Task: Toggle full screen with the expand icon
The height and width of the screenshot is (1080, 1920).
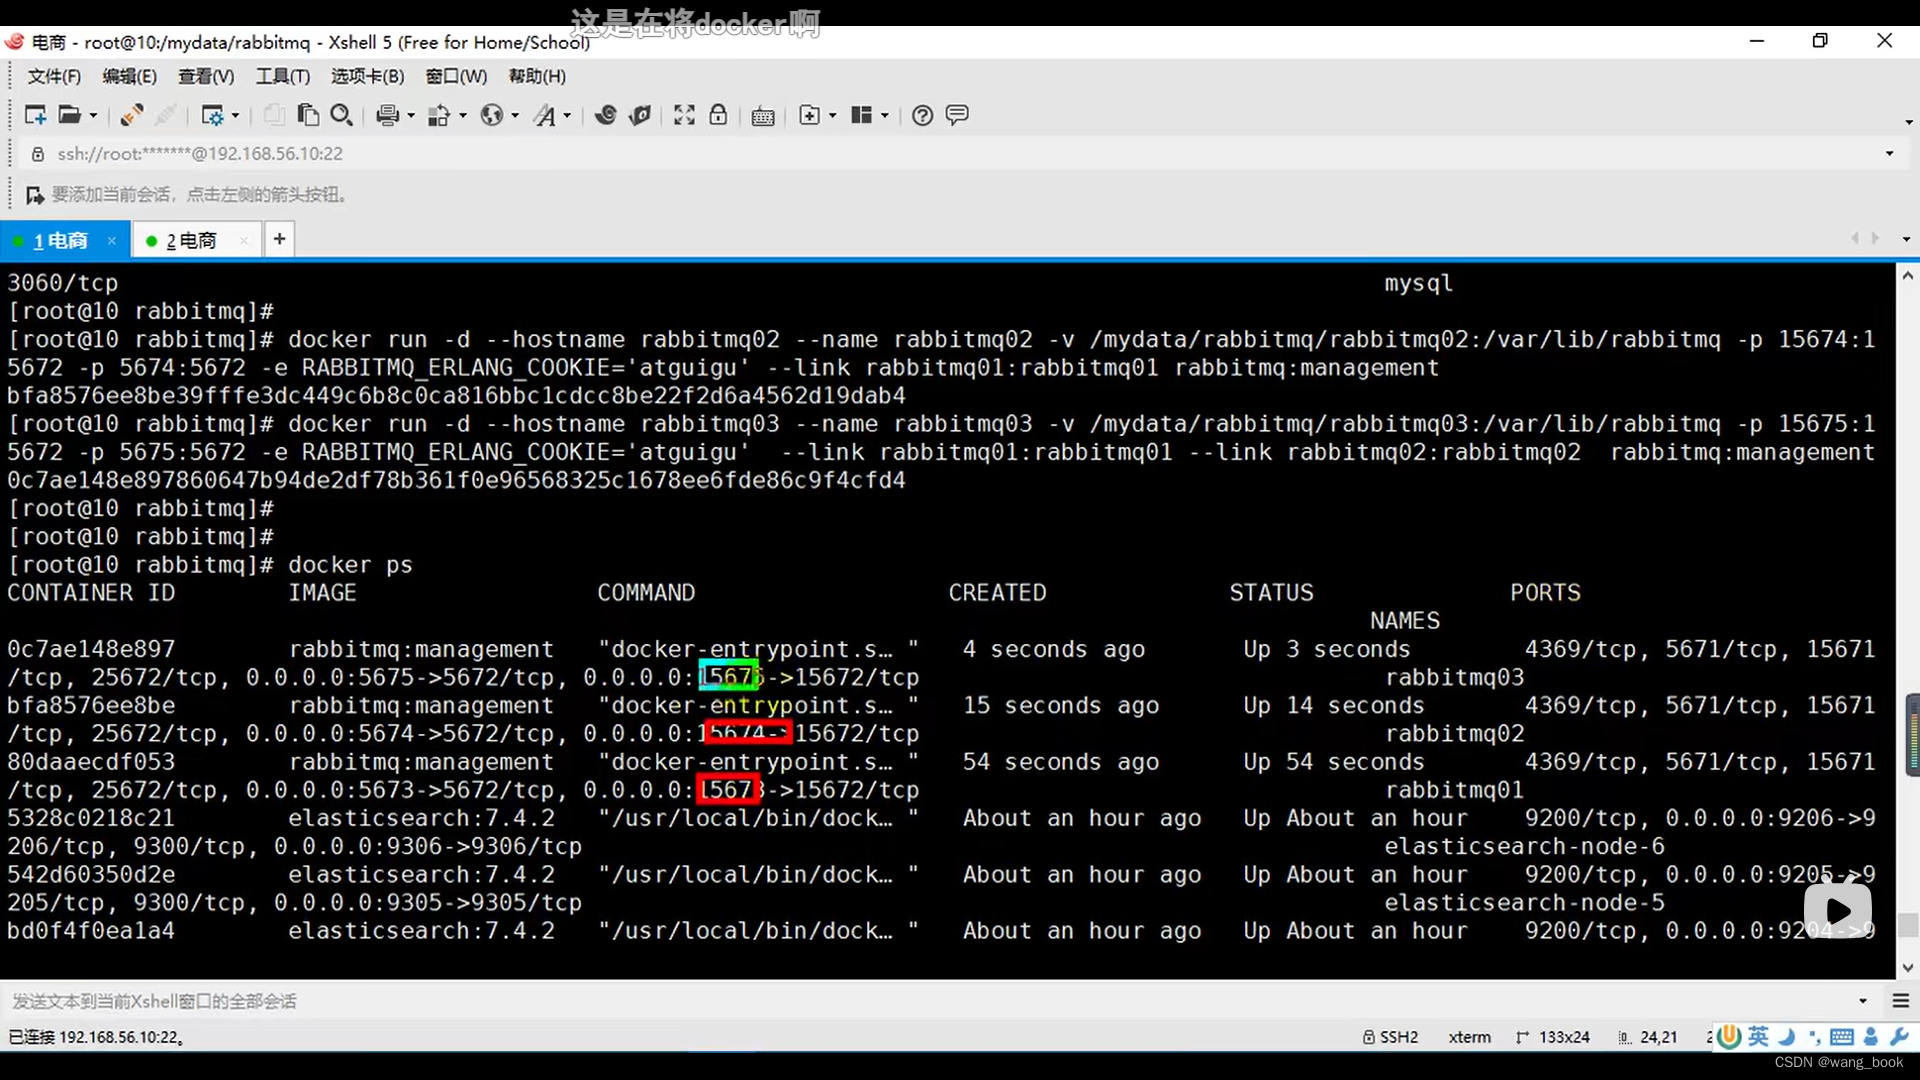Action: [684, 115]
